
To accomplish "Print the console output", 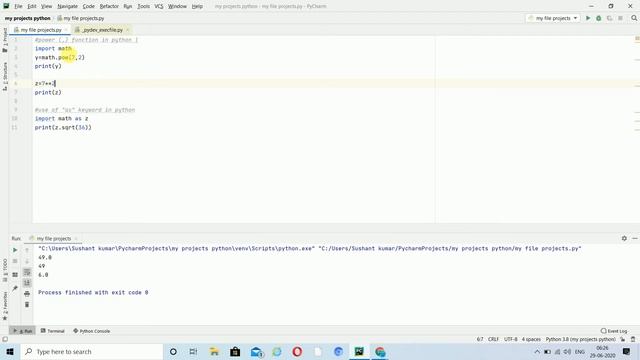I will coord(27,293).
